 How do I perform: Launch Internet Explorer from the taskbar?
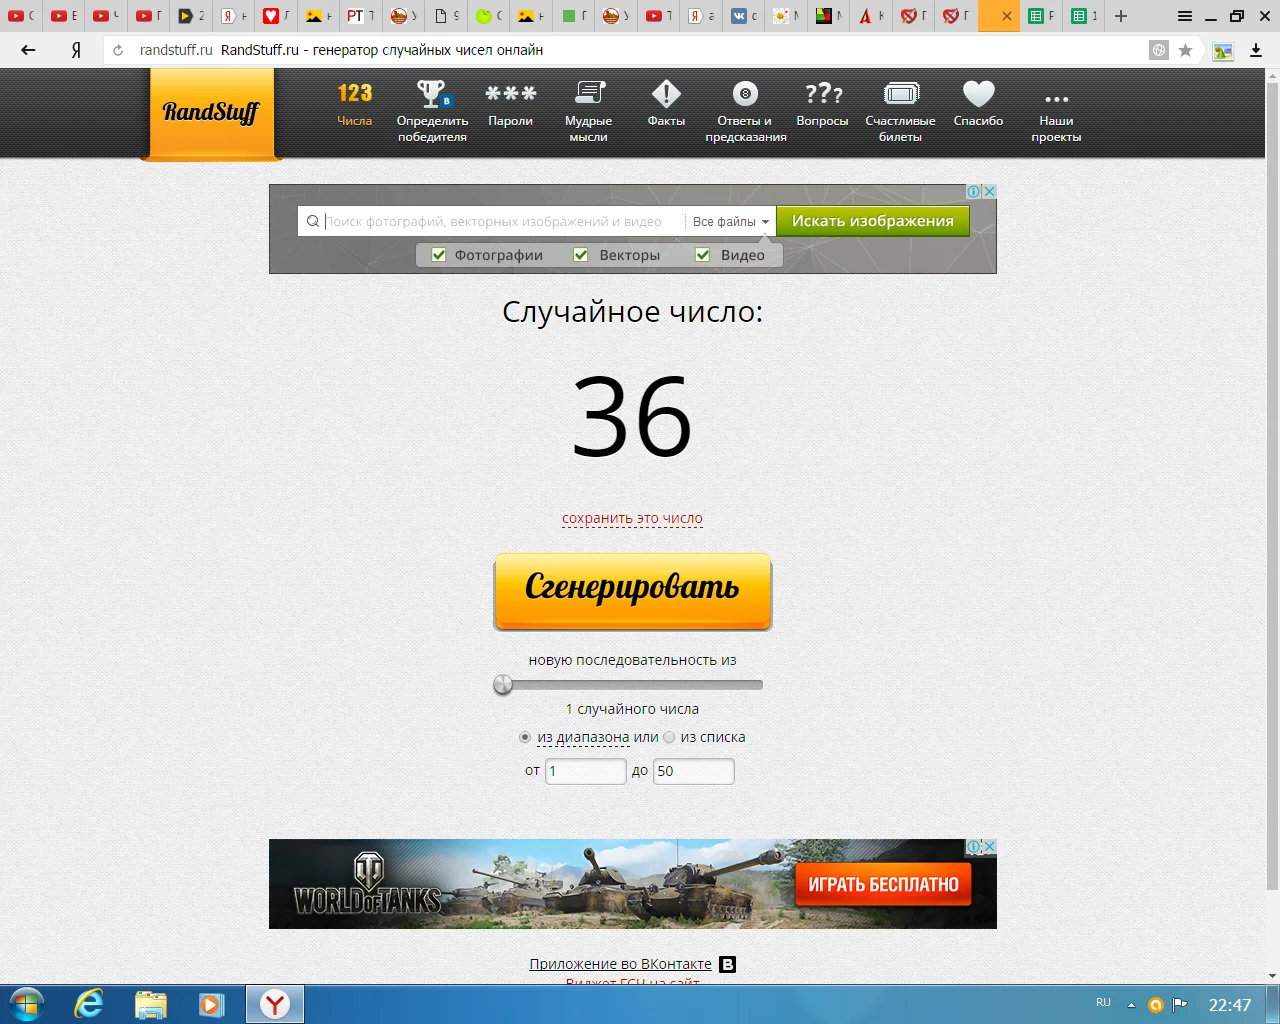[x=89, y=1004]
